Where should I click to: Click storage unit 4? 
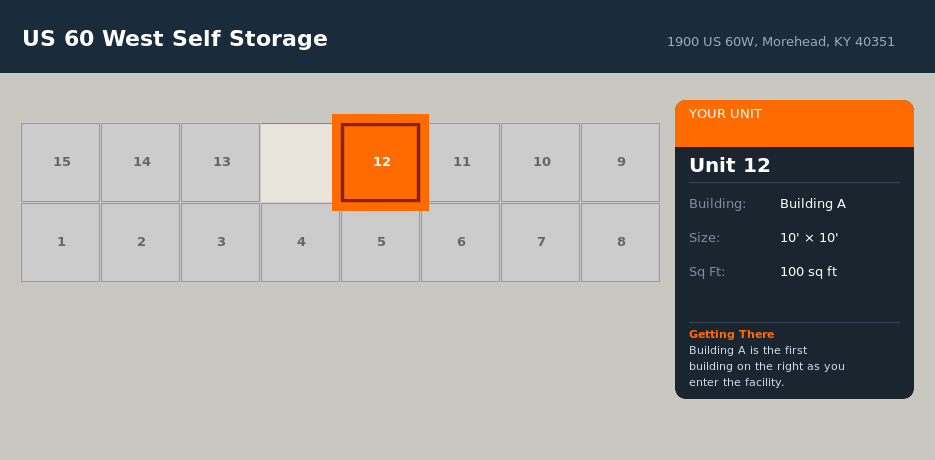click(x=301, y=242)
